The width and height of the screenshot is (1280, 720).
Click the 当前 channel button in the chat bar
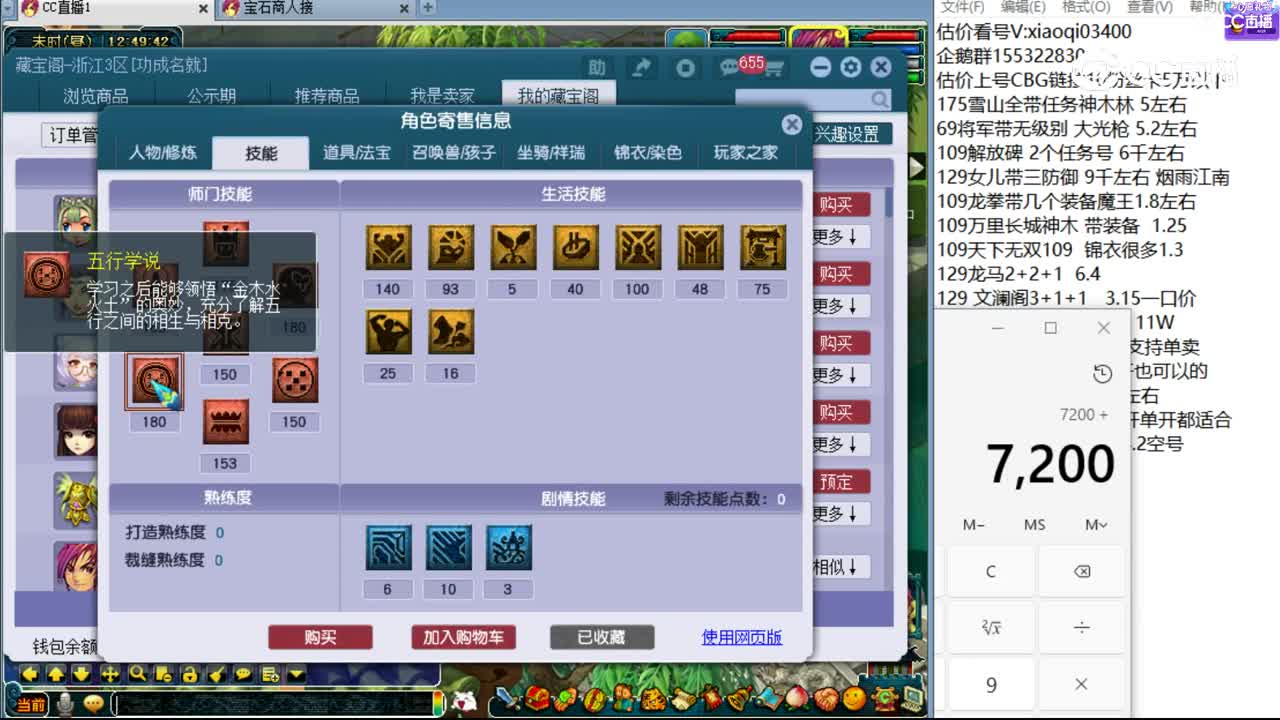(x=31, y=704)
